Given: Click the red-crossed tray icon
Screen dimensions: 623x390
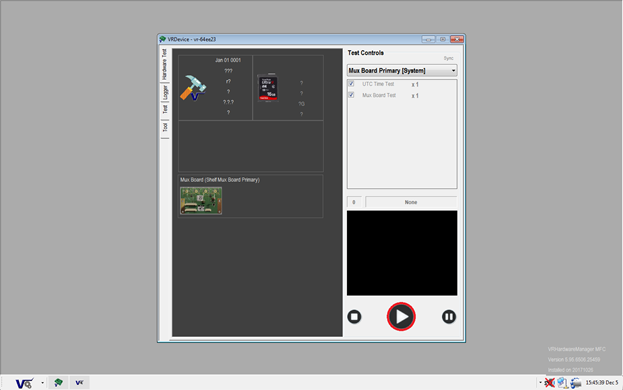Looking at the screenshot, I should [x=549, y=382].
